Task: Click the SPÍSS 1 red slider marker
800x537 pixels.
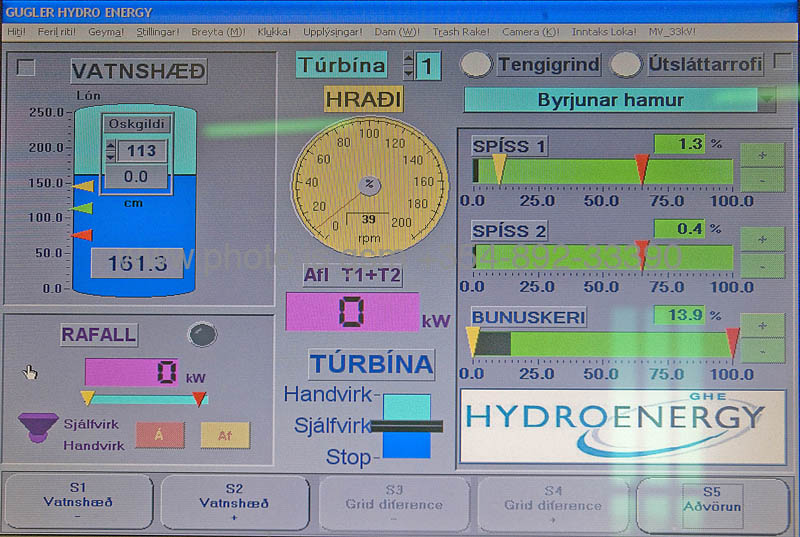Action: (x=642, y=169)
